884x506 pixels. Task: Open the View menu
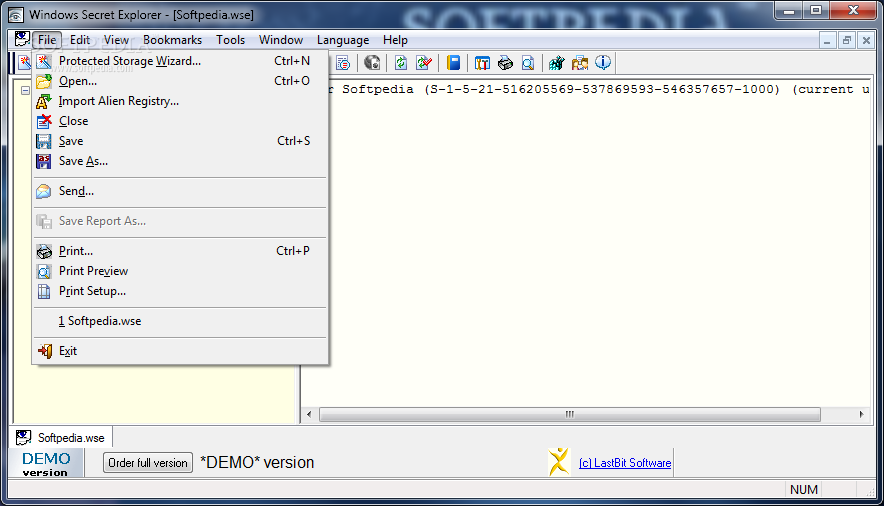(x=116, y=40)
